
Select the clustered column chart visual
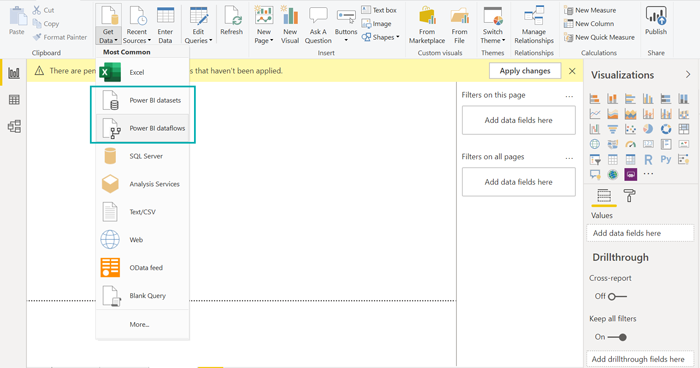pyautogui.click(x=648, y=99)
